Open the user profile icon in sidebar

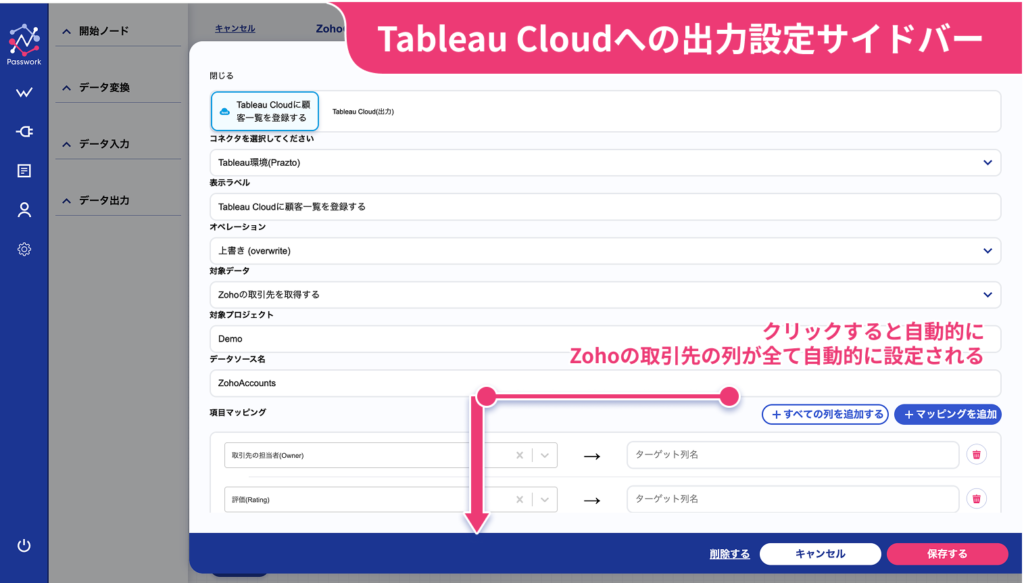pos(24,210)
